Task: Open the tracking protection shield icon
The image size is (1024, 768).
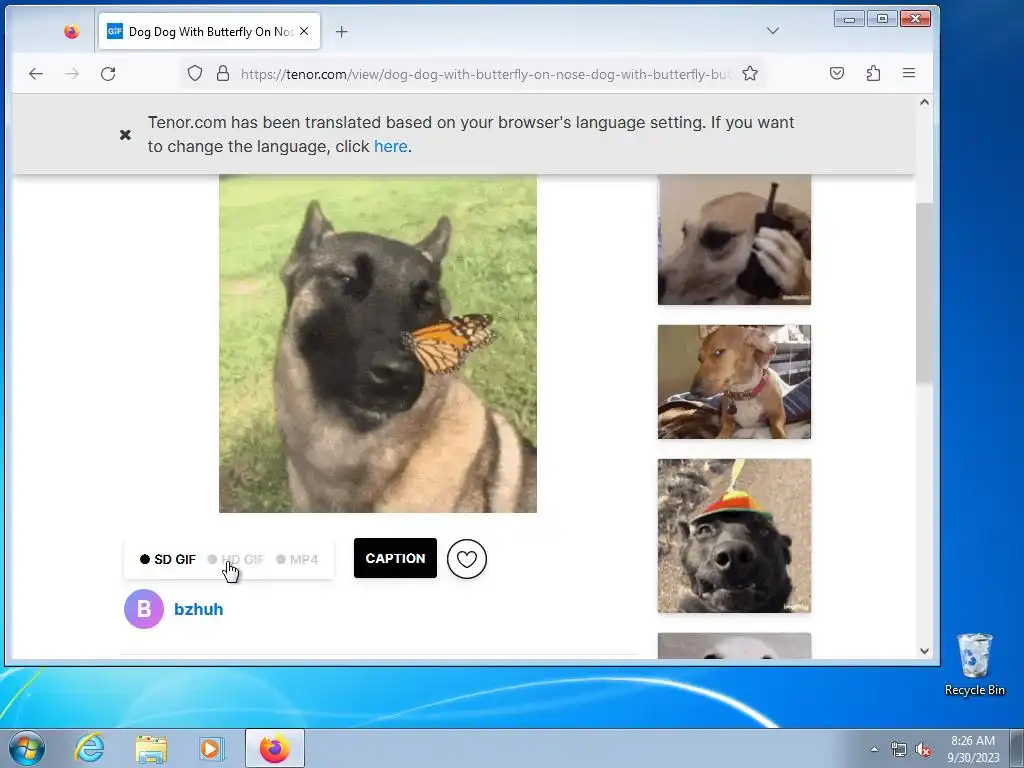Action: 195,73
